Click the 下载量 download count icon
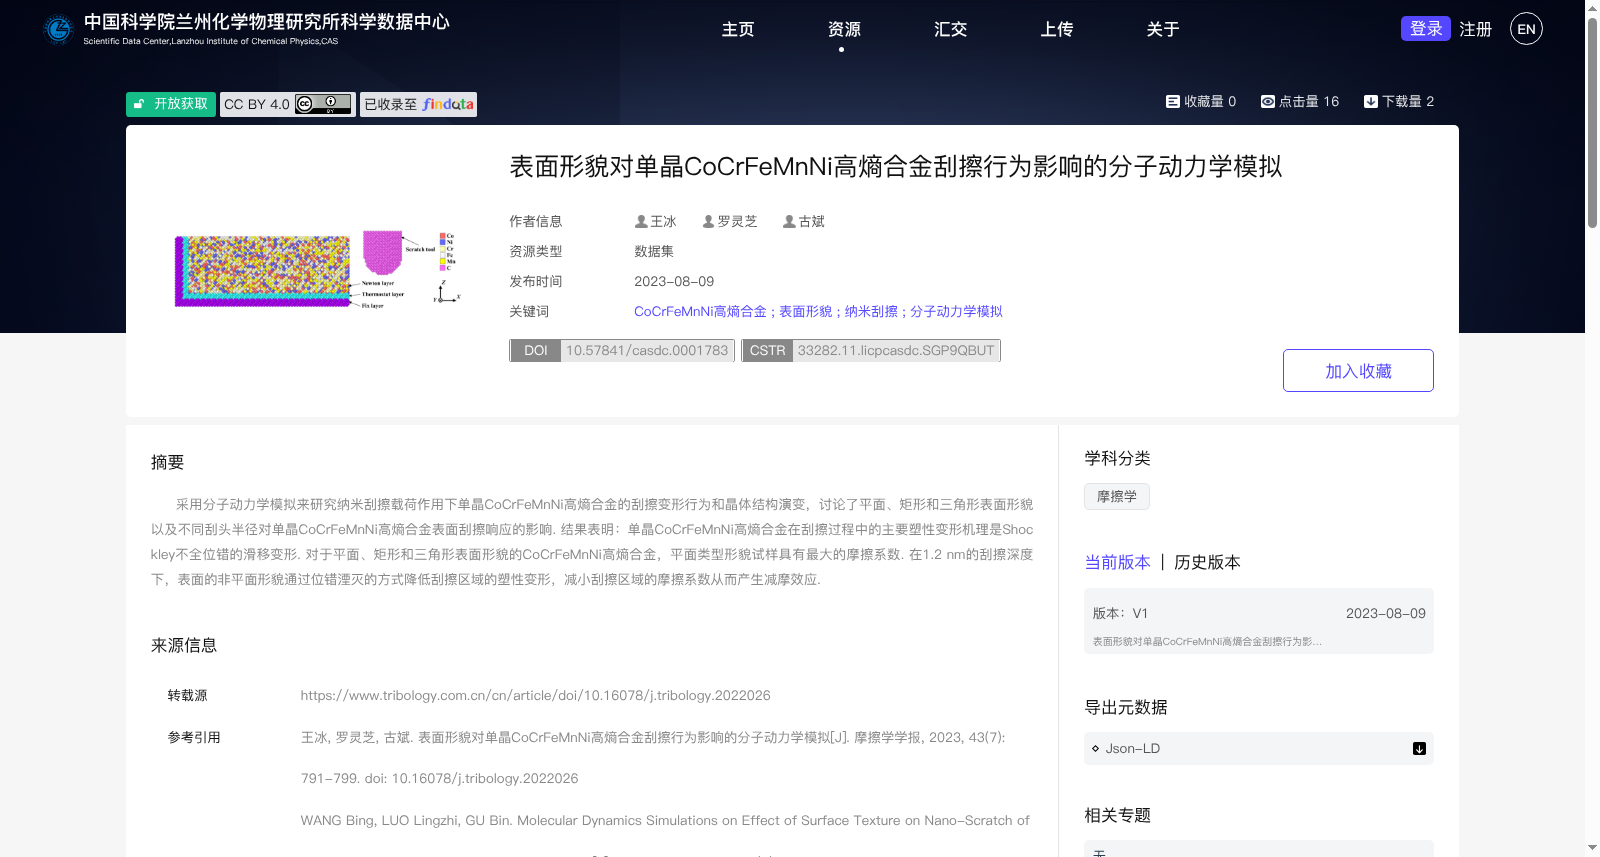The image size is (1600, 857). click(1371, 101)
